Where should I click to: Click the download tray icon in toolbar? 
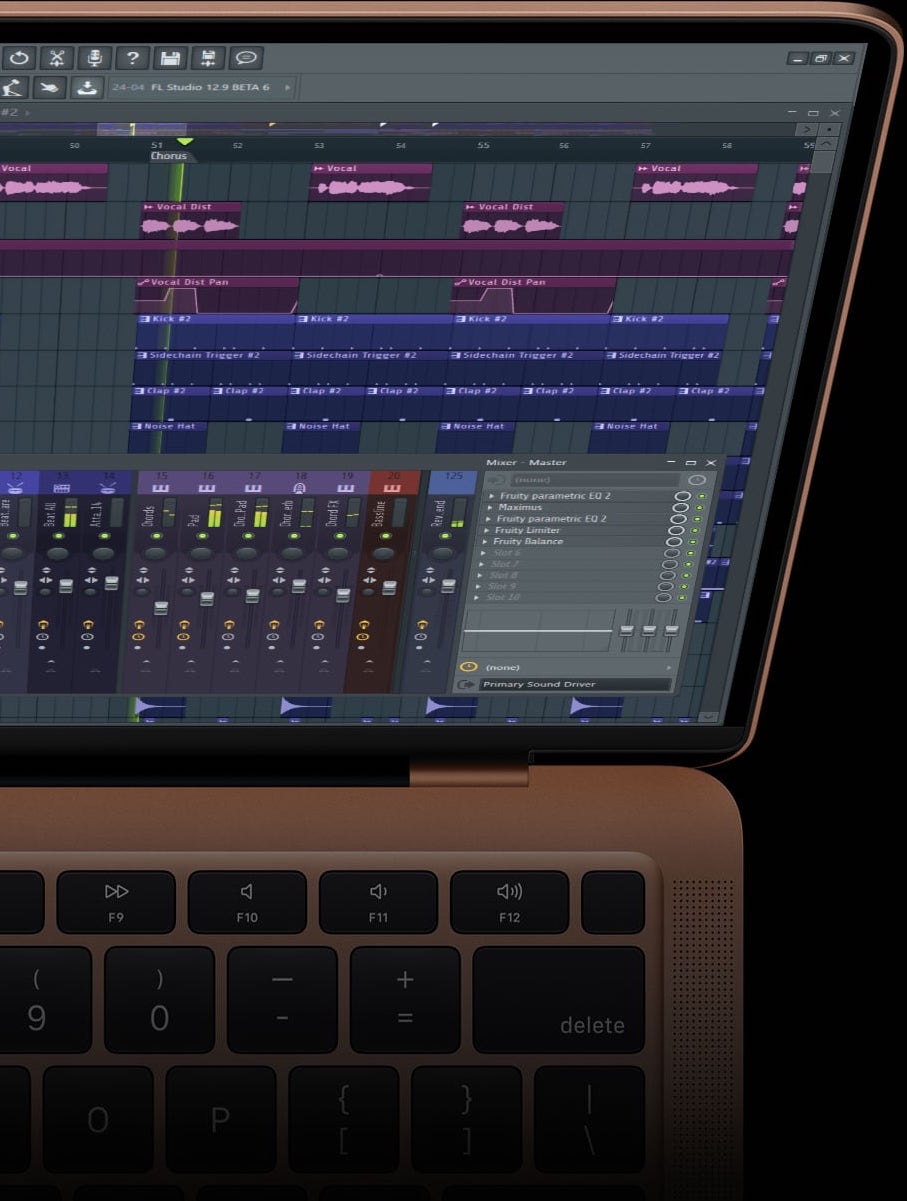click(x=87, y=87)
